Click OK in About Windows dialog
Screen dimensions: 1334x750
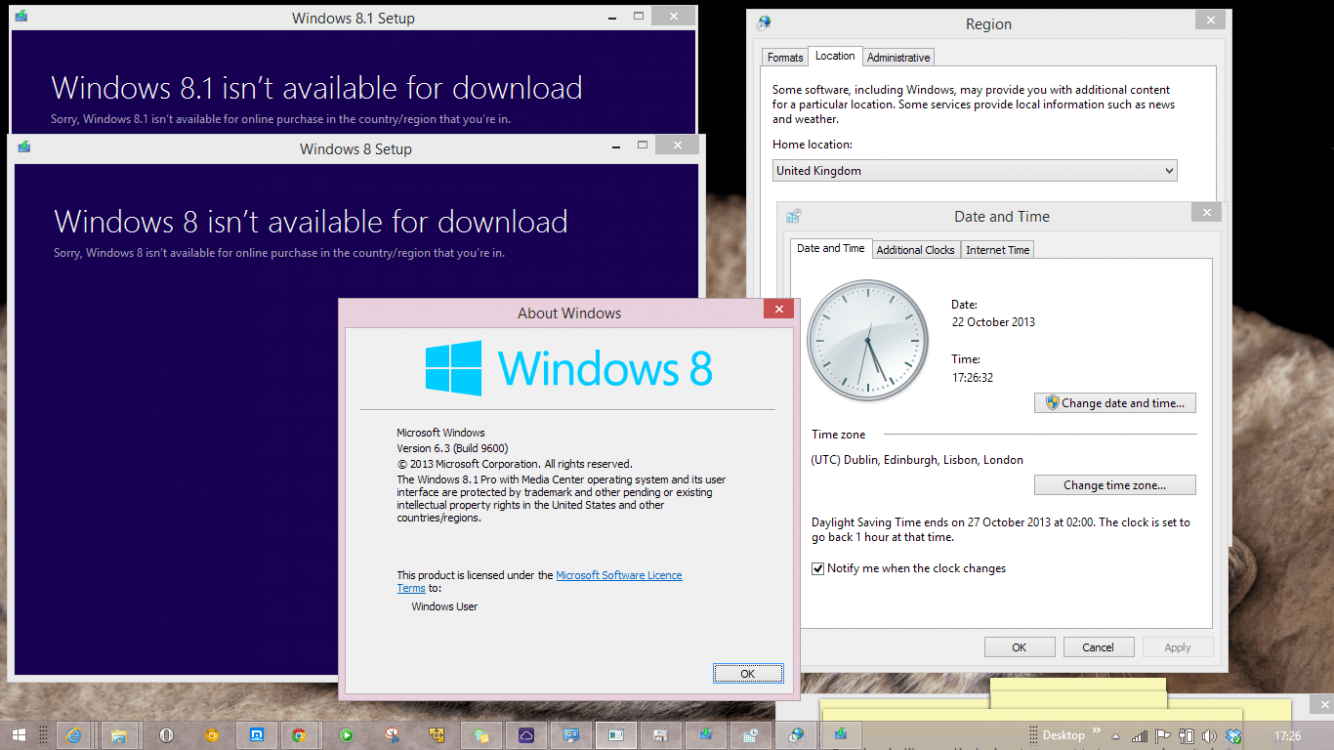click(x=748, y=674)
